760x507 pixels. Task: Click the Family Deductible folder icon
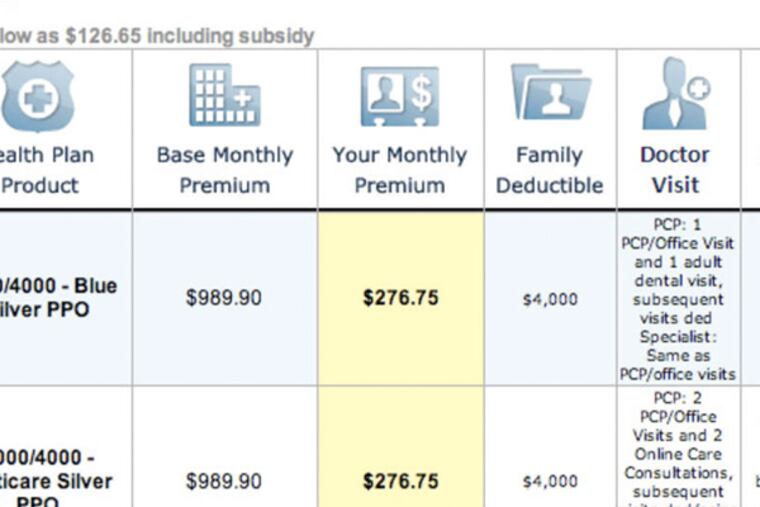point(549,93)
